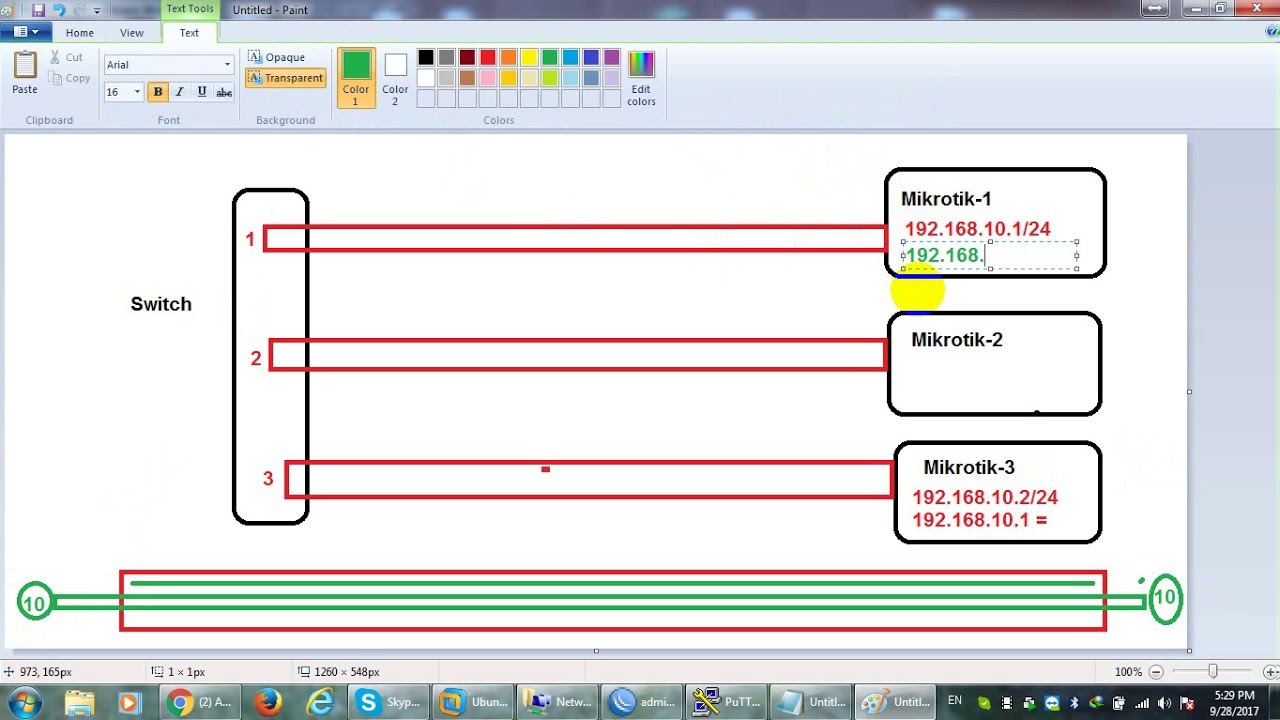Viewport: 1280px width, 720px height.
Task: Click the taskbar clock showing 5:29 PM
Action: click(1234, 703)
